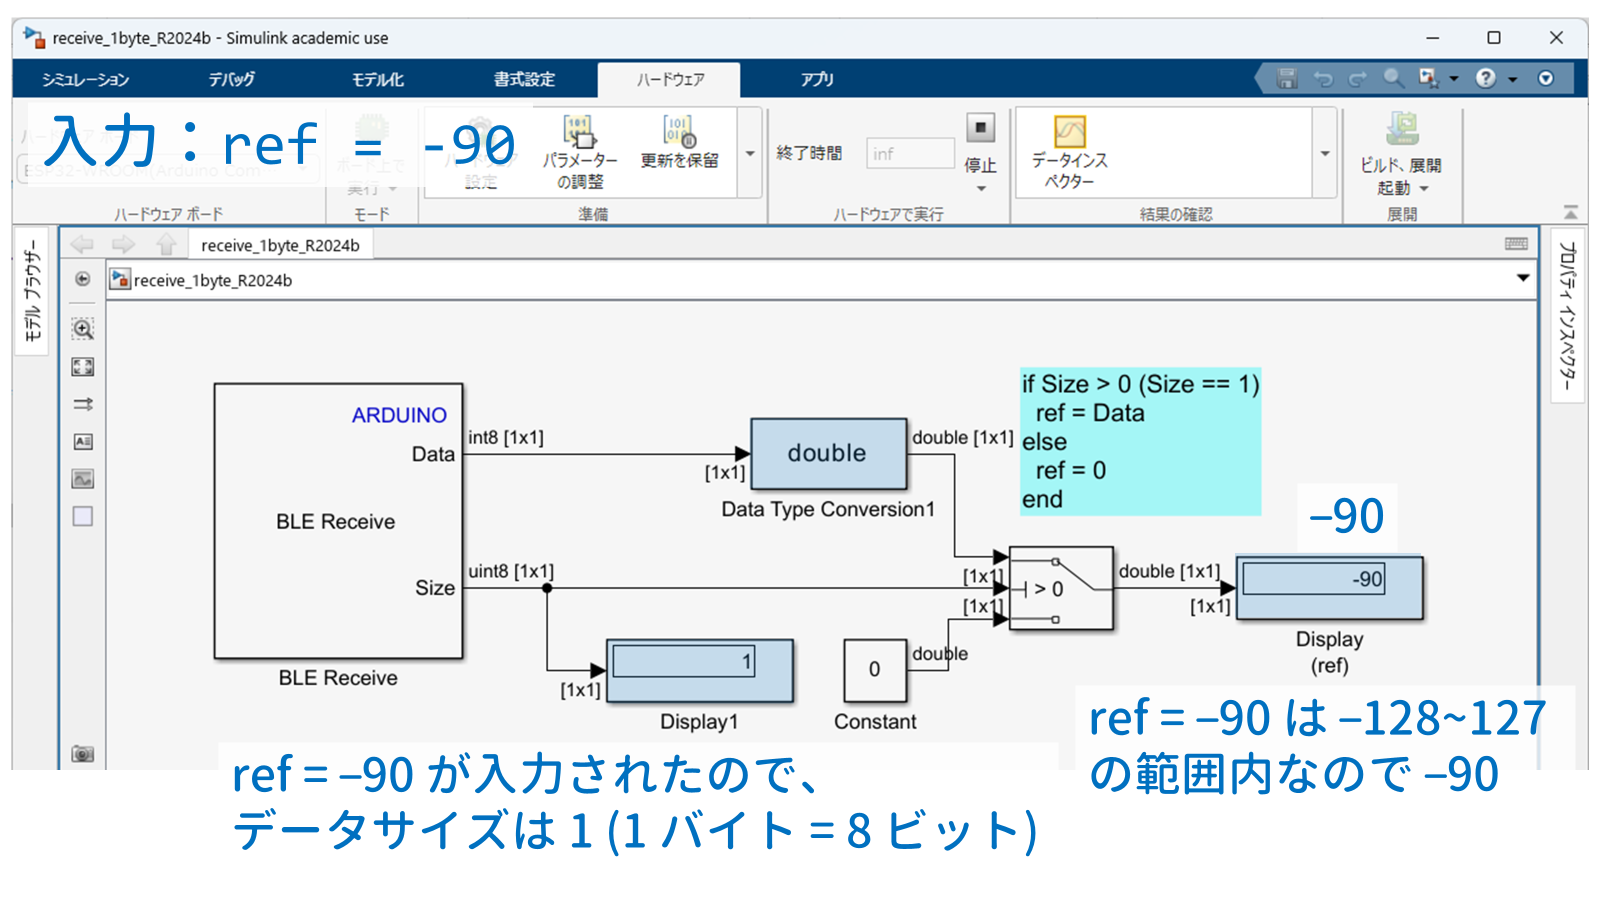
Task: Switch to the Simulation tab
Action: pos(85,79)
